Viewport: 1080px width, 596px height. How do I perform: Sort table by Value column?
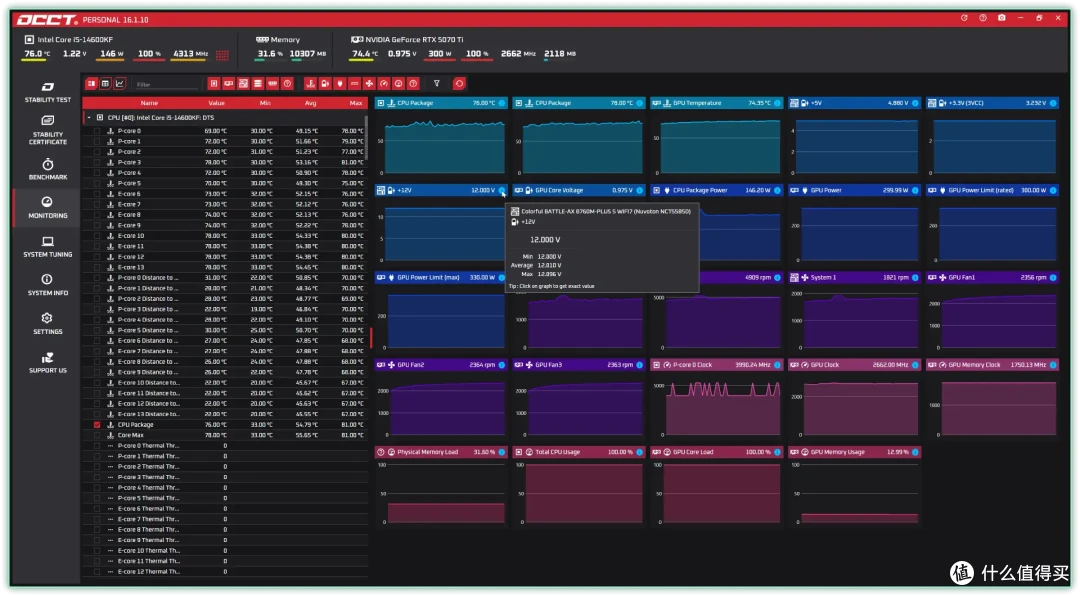pos(216,103)
